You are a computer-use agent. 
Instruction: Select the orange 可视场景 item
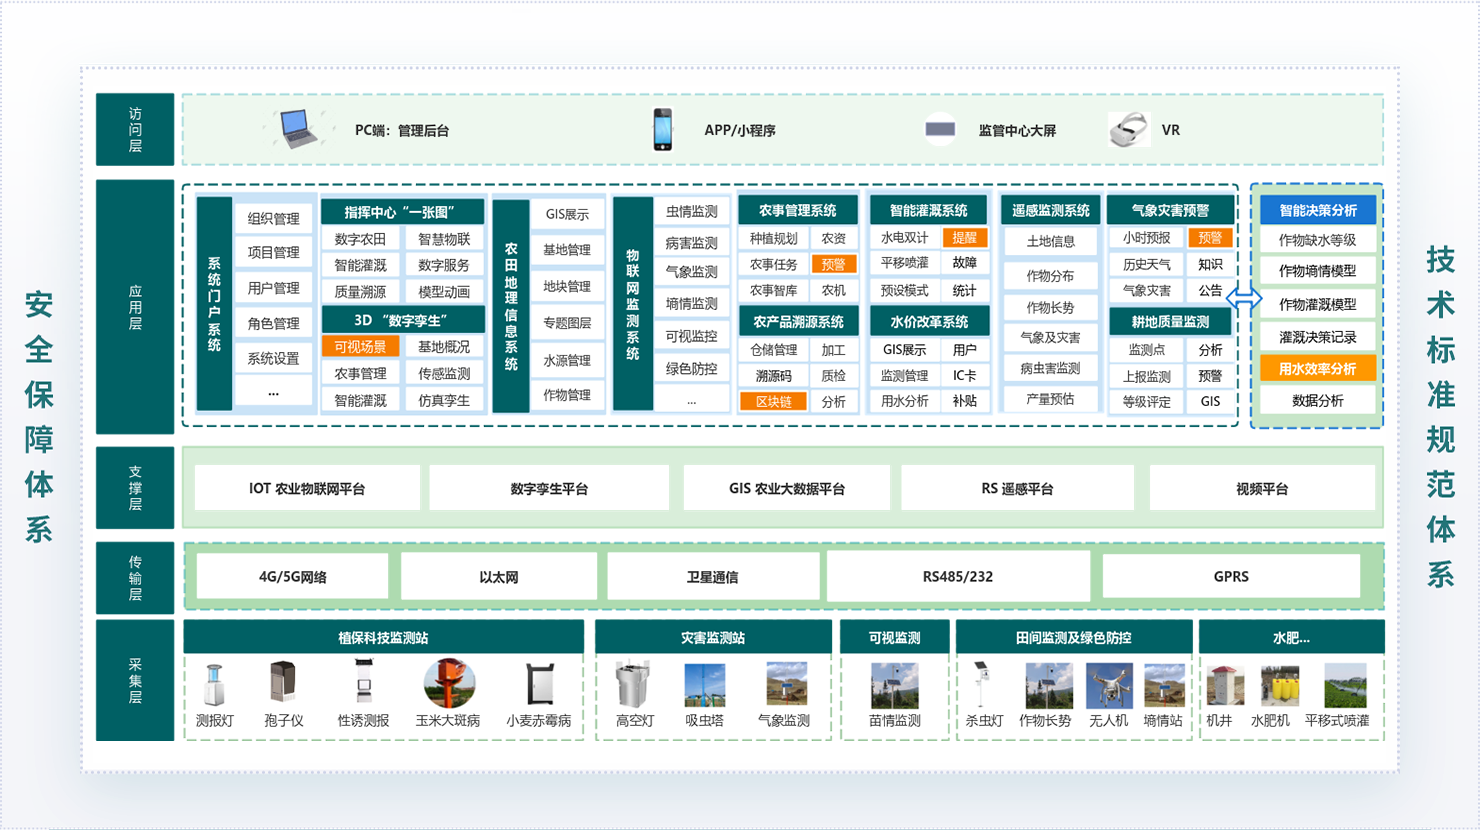coord(360,347)
